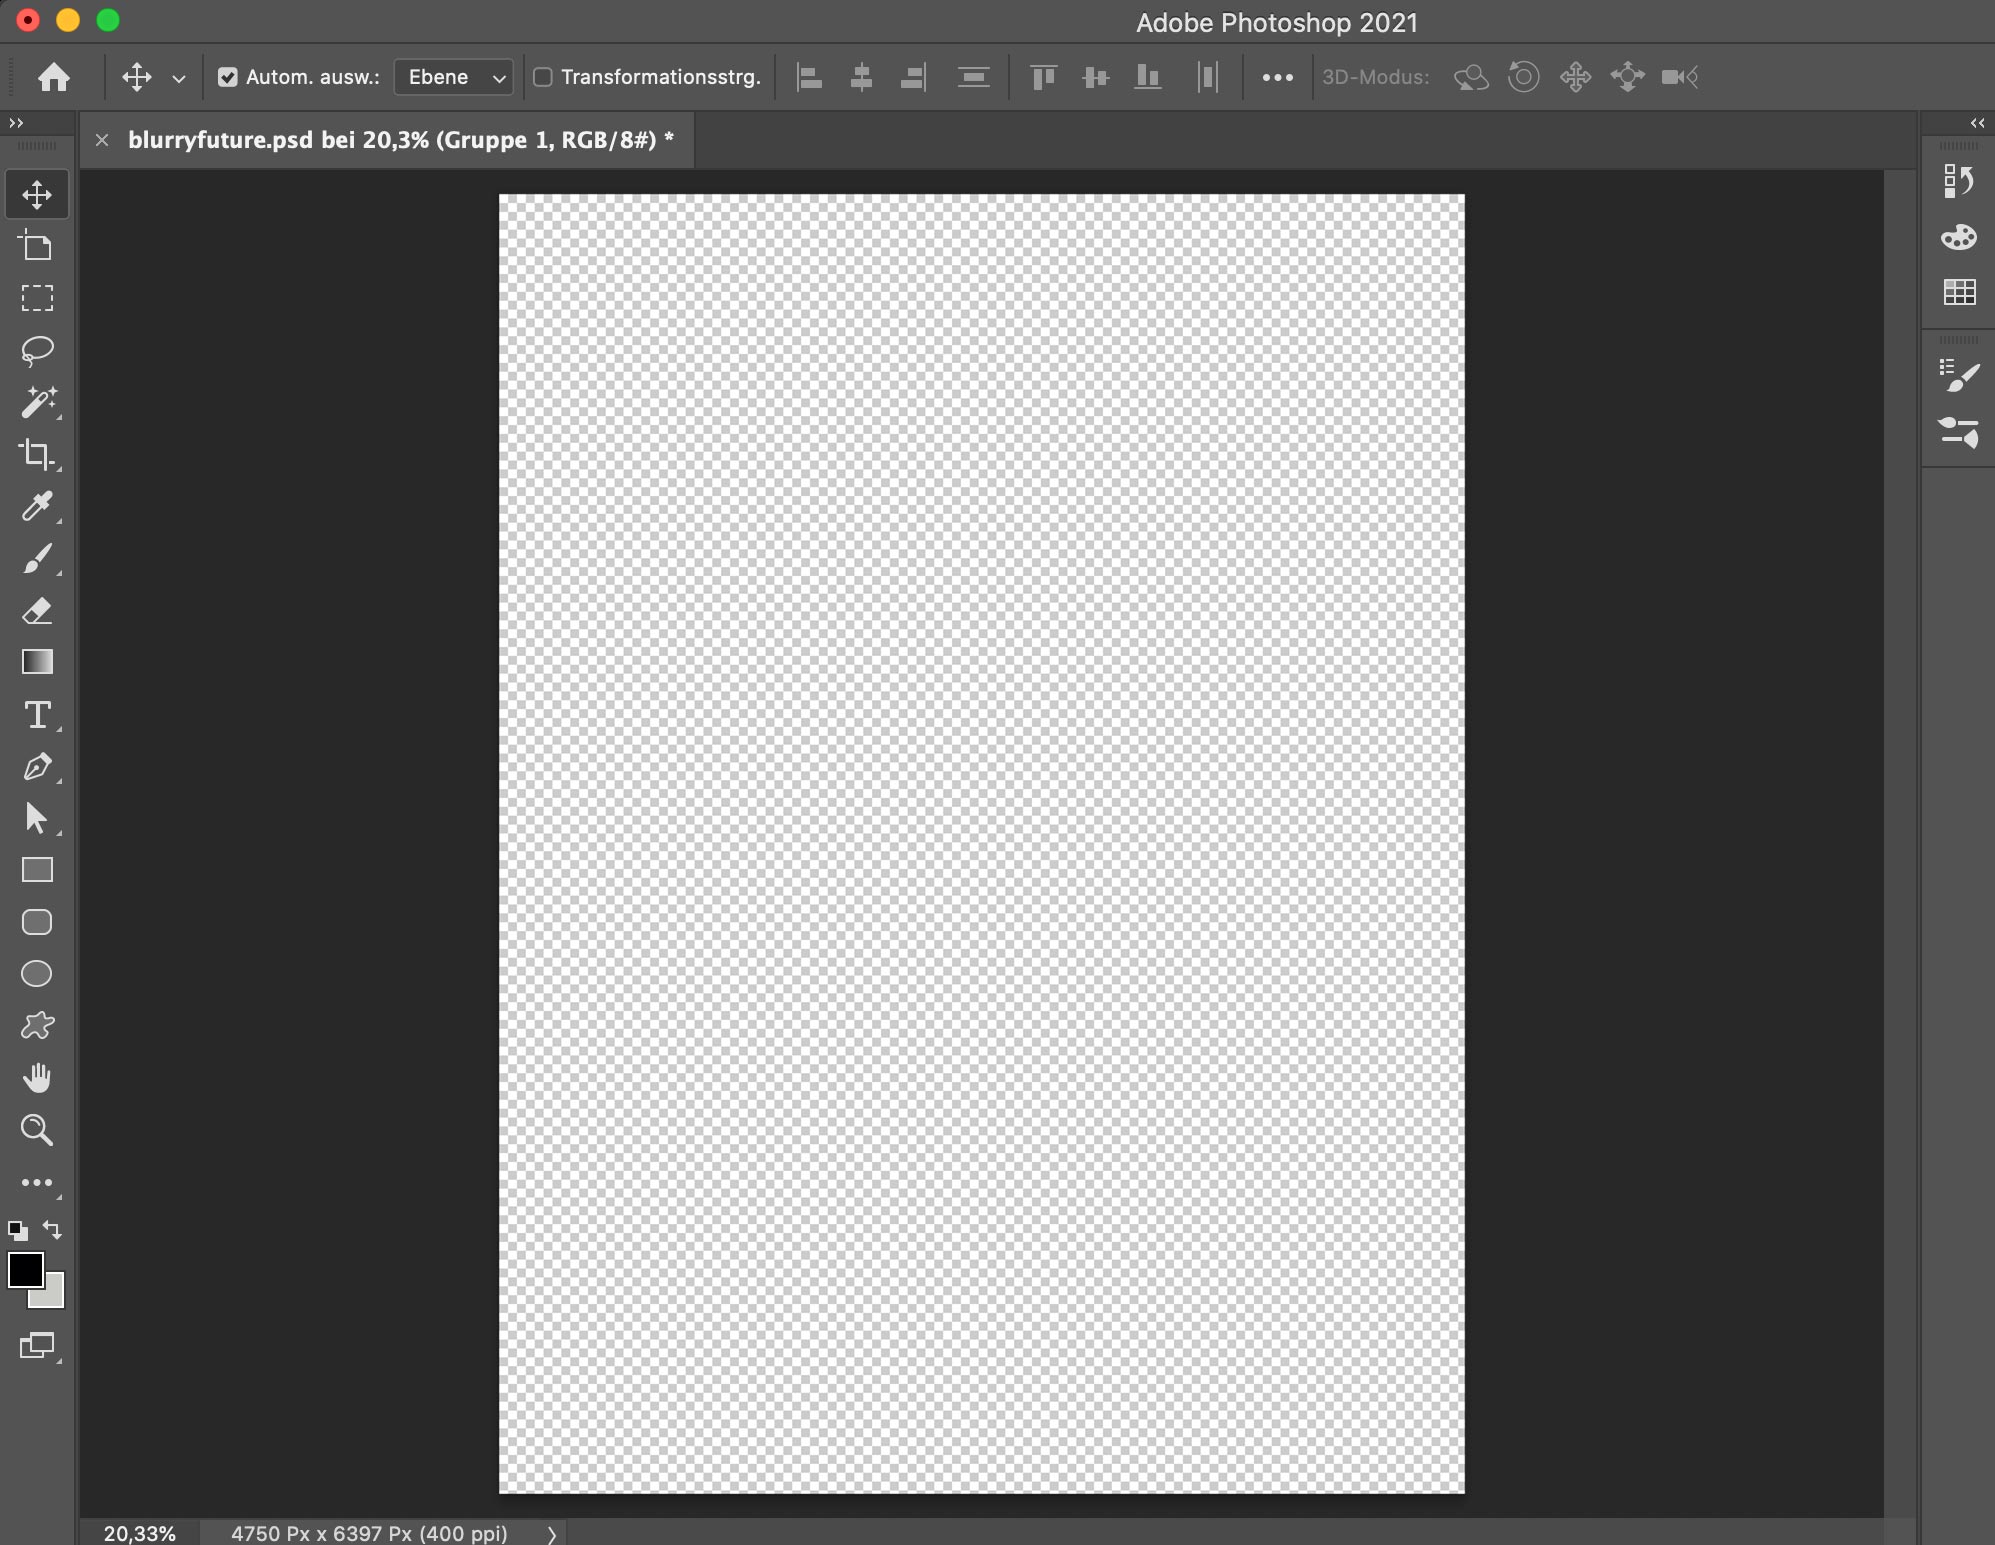Screen dimensions: 1995x1545
Task: Select the Path Selection tool
Action: pyautogui.click(x=37, y=818)
